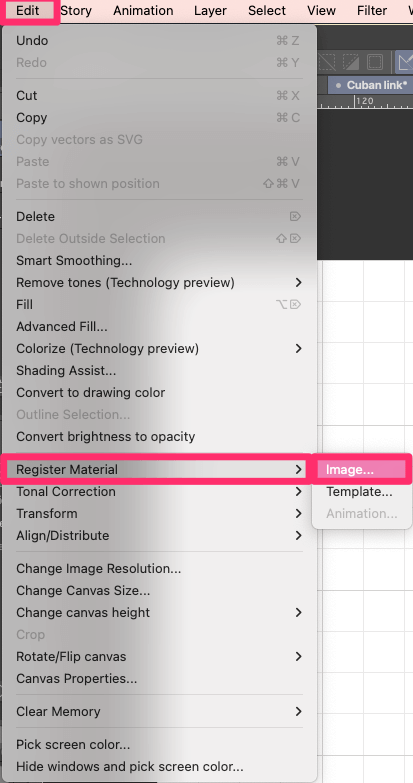Choose Smart Smoothing... command
This screenshot has height=783, width=413.
[159, 261]
